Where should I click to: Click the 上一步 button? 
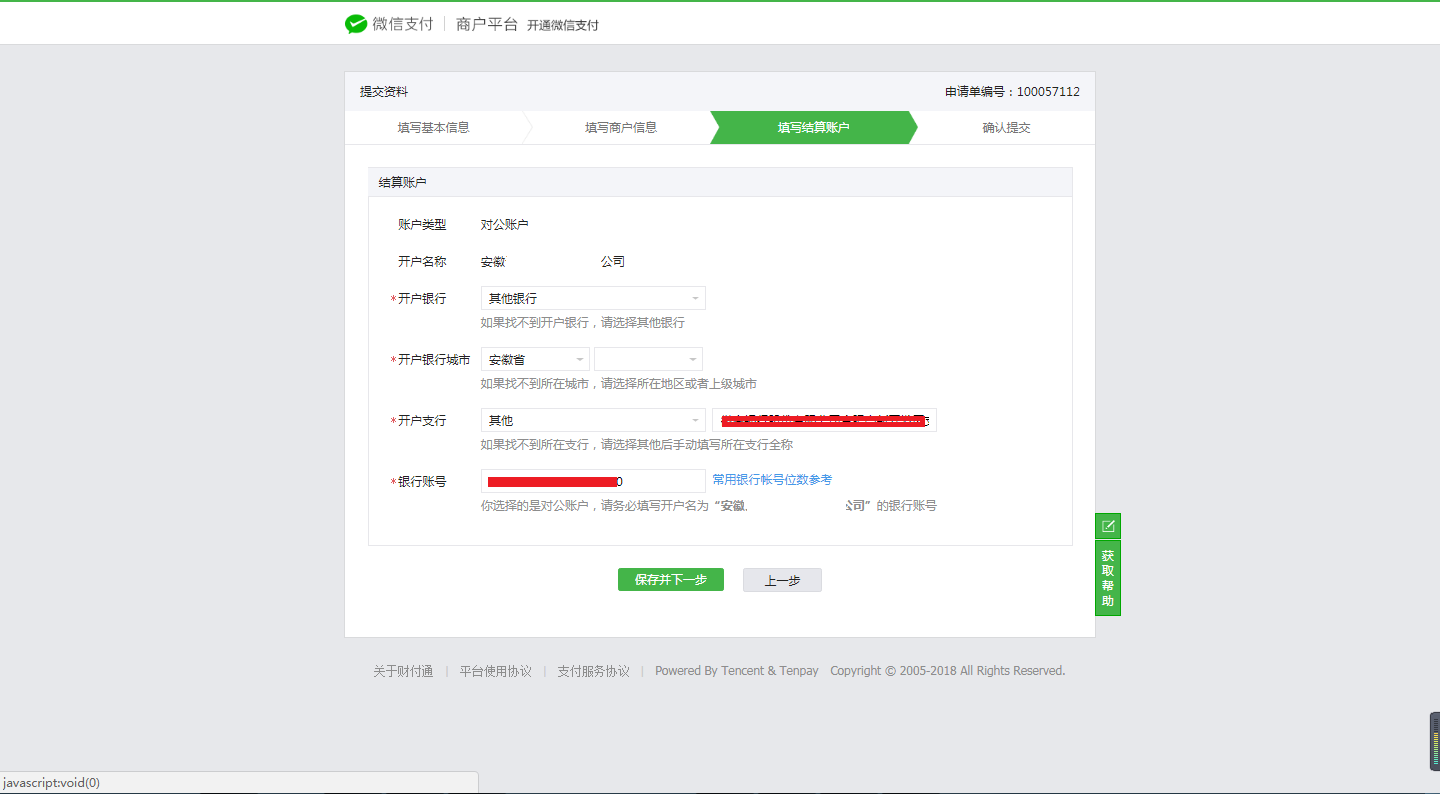(x=782, y=580)
